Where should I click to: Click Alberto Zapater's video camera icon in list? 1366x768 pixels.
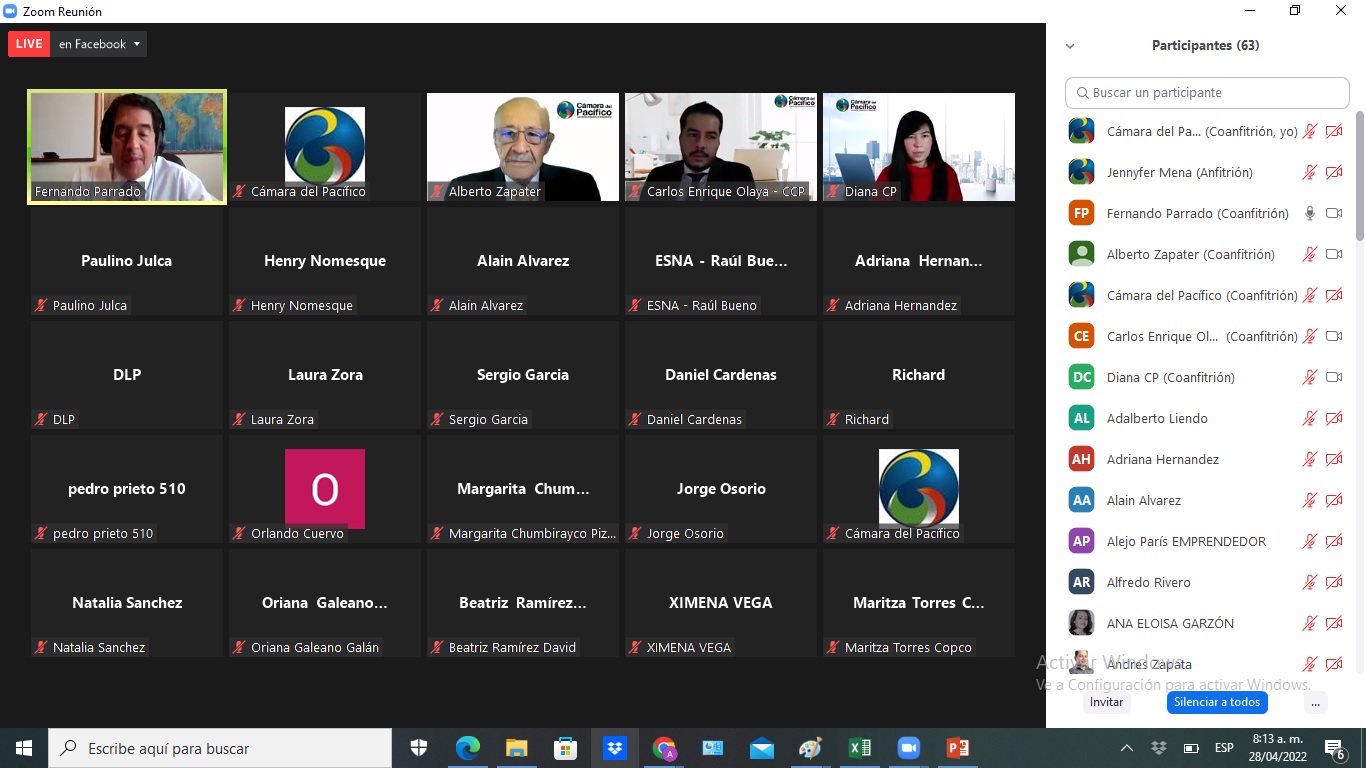point(1334,254)
